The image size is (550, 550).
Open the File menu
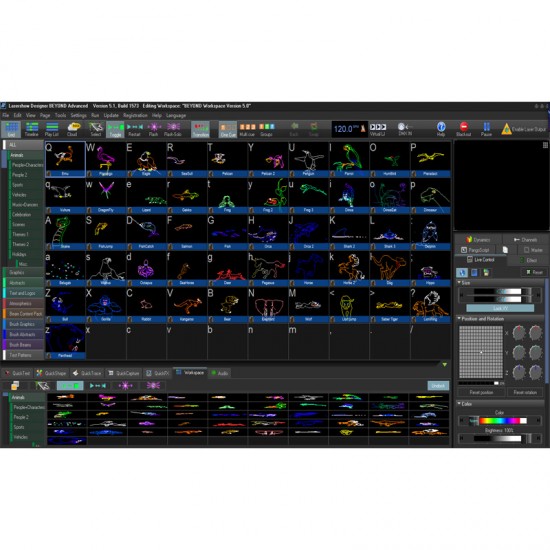pos(6,115)
